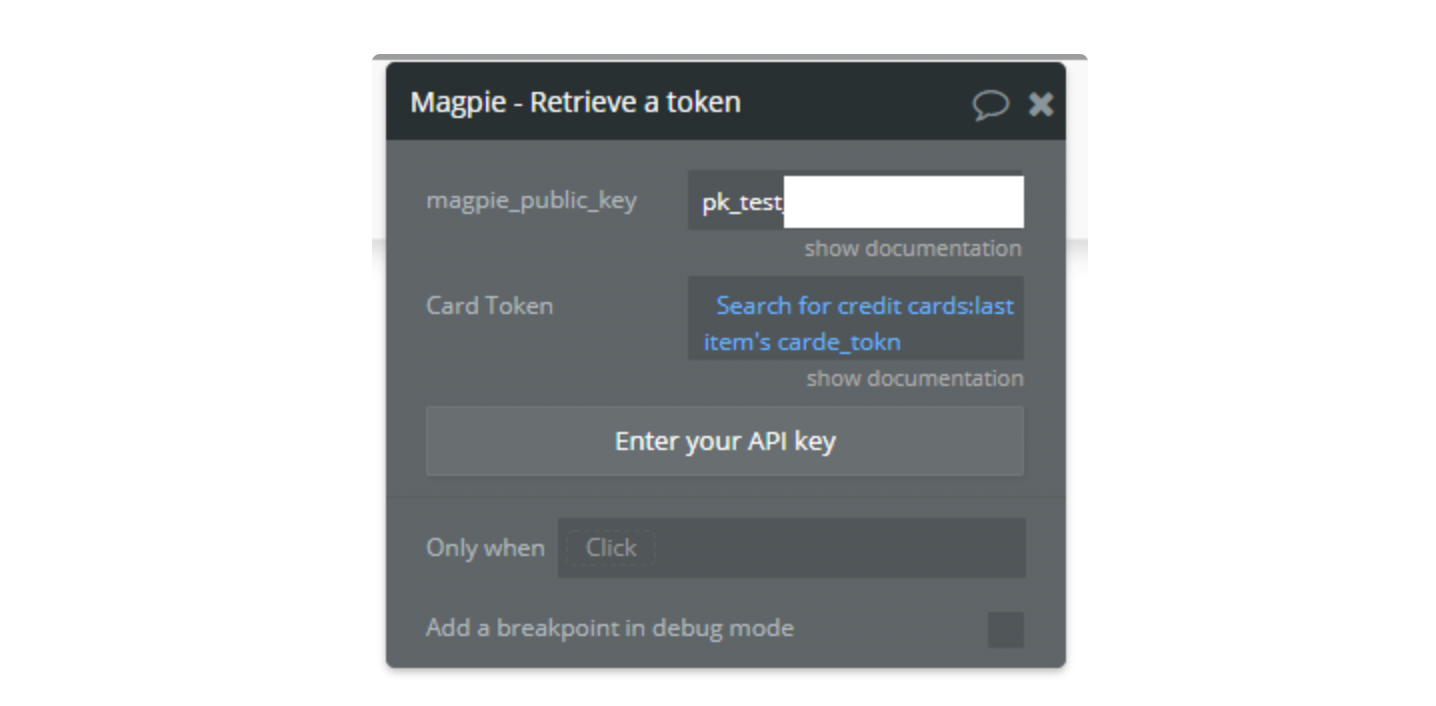Close the Magpie property panel
Viewport: 1436px width, 706px height.
tap(1041, 104)
